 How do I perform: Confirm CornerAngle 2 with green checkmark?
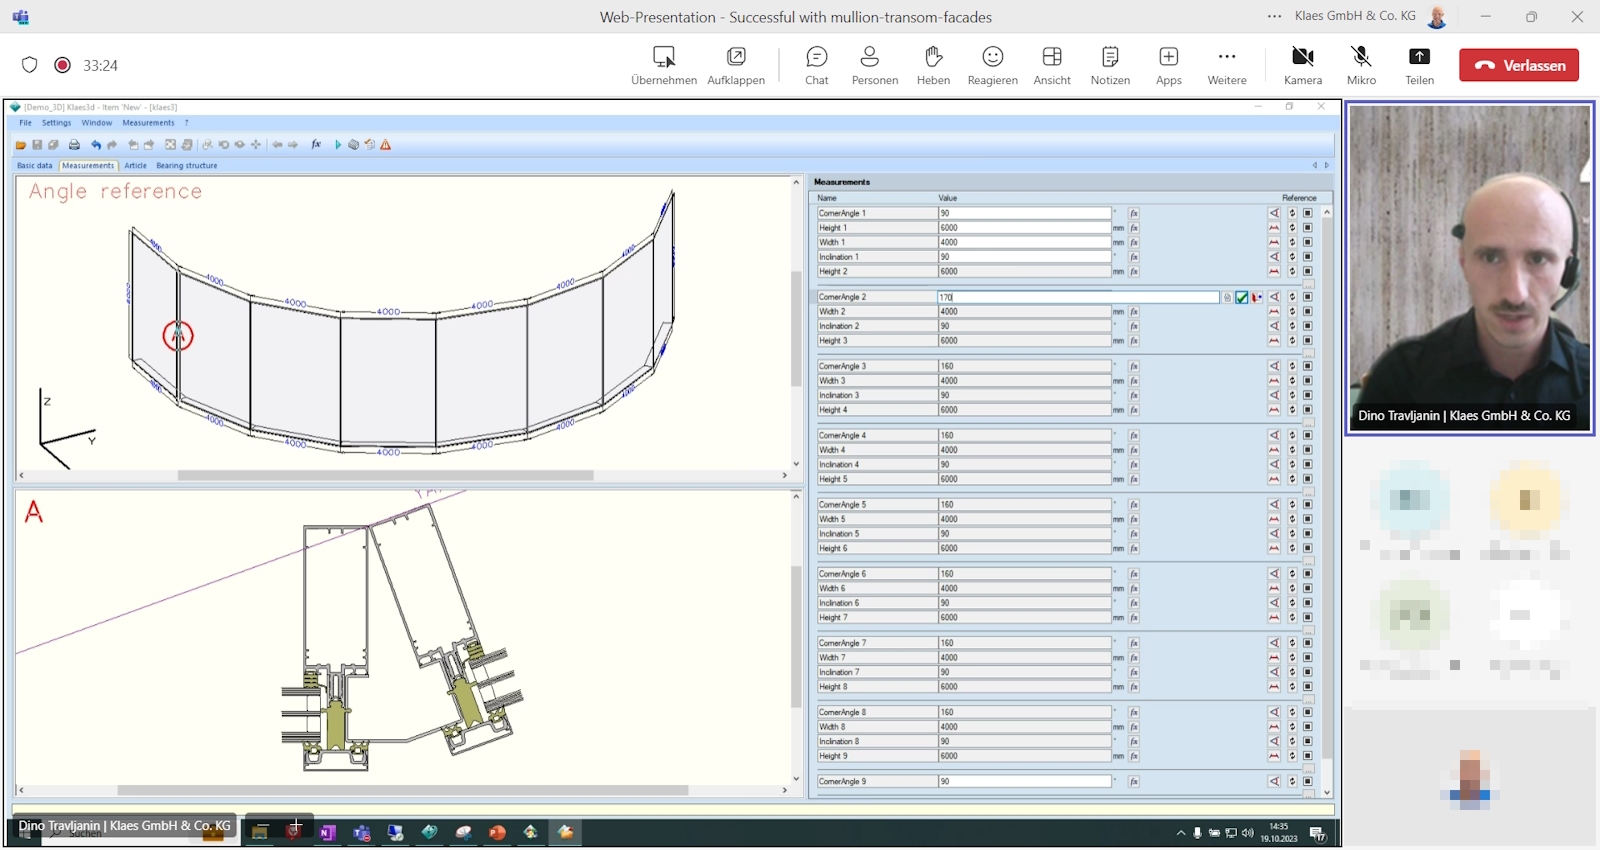pos(1242,297)
